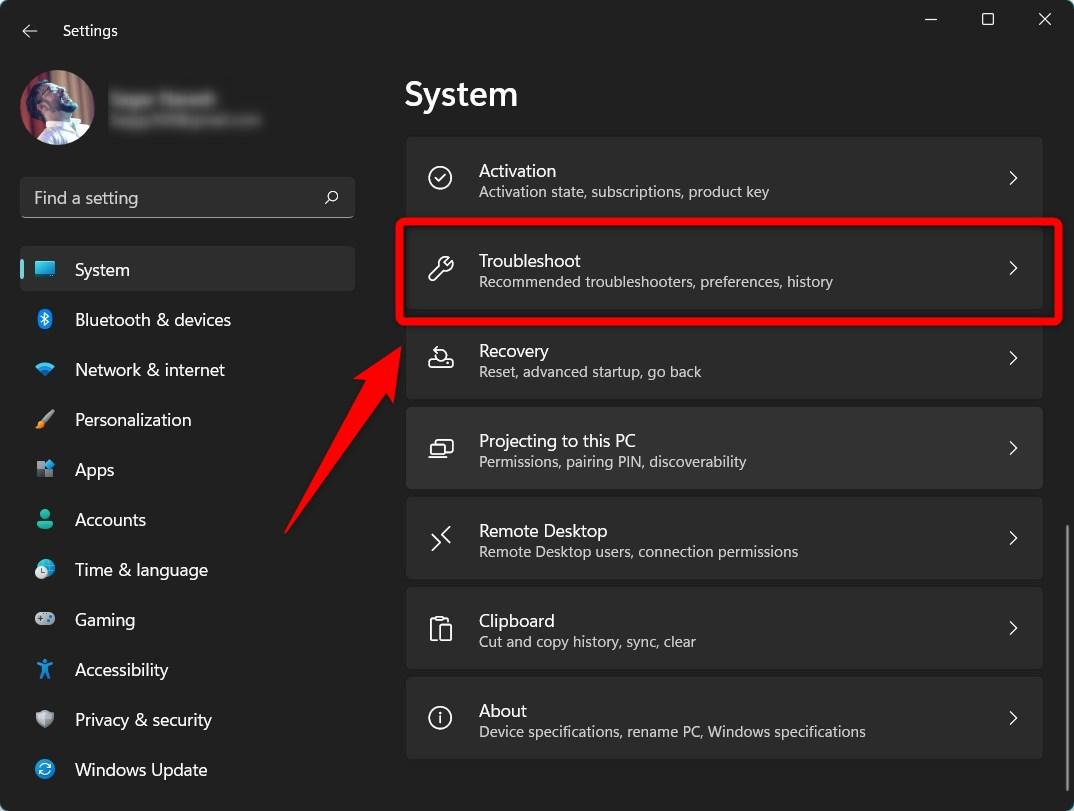Open the Privacy & security section
The height and width of the screenshot is (811, 1074).
point(143,719)
